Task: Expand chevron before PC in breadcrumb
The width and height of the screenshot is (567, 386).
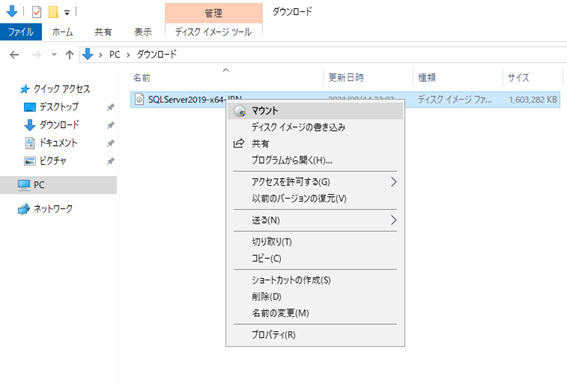Action: pyautogui.click(x=101, y=55)
